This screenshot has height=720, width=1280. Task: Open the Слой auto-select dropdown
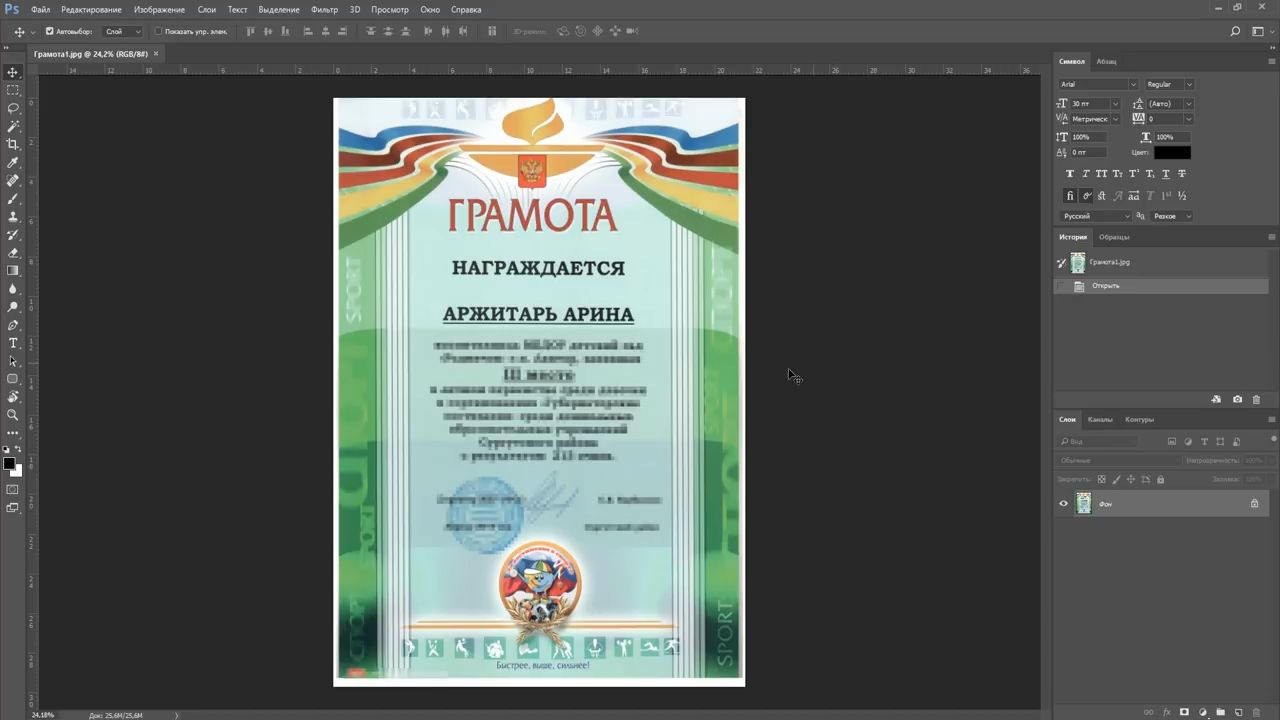pyautogui.click(x=123, y=32)
